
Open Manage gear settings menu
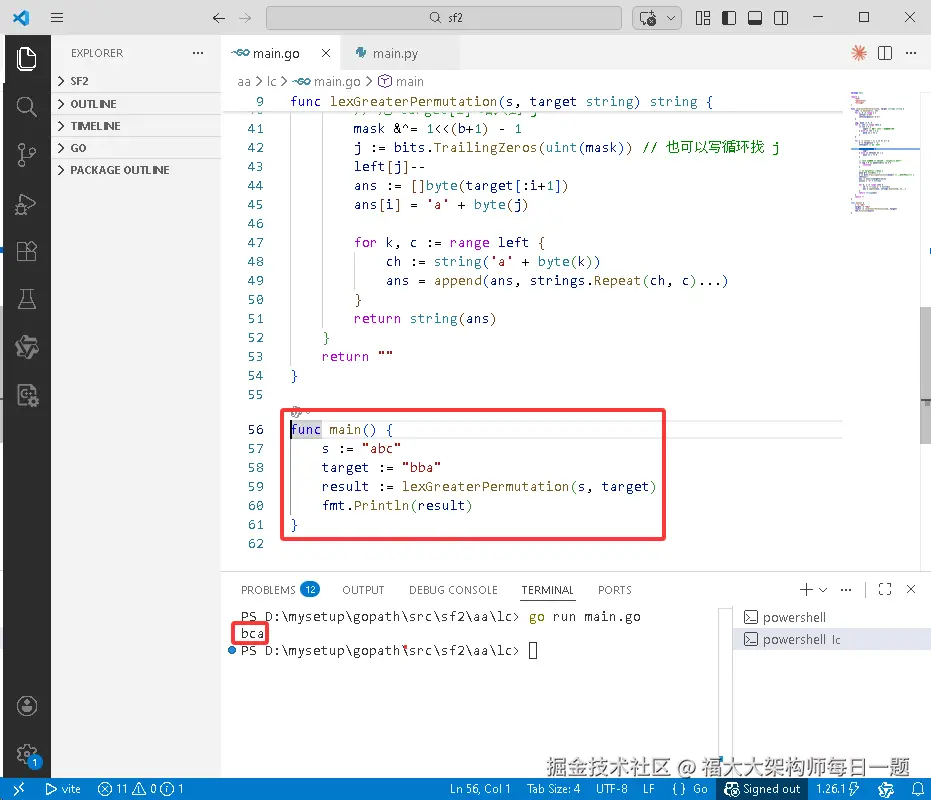coord(26,754)
